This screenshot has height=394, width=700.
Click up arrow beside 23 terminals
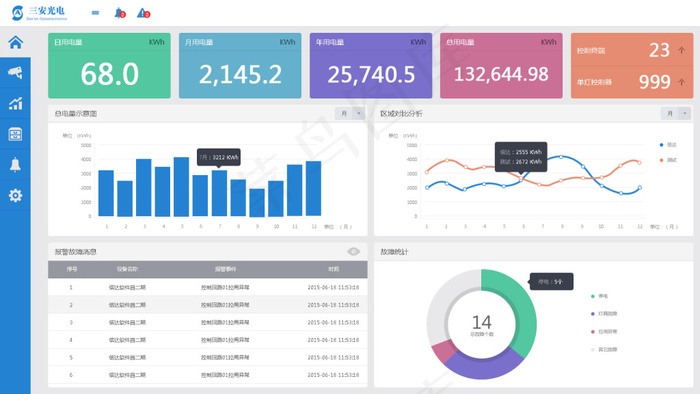[681, 50]
